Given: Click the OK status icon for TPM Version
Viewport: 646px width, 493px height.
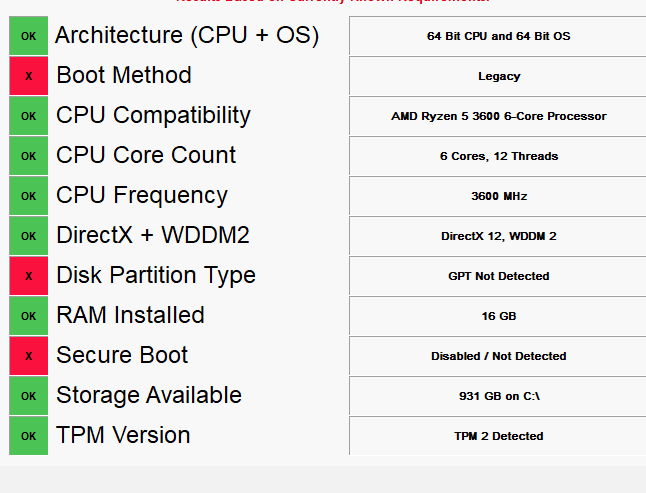Looking at the screenshot, I should (28, 435).
